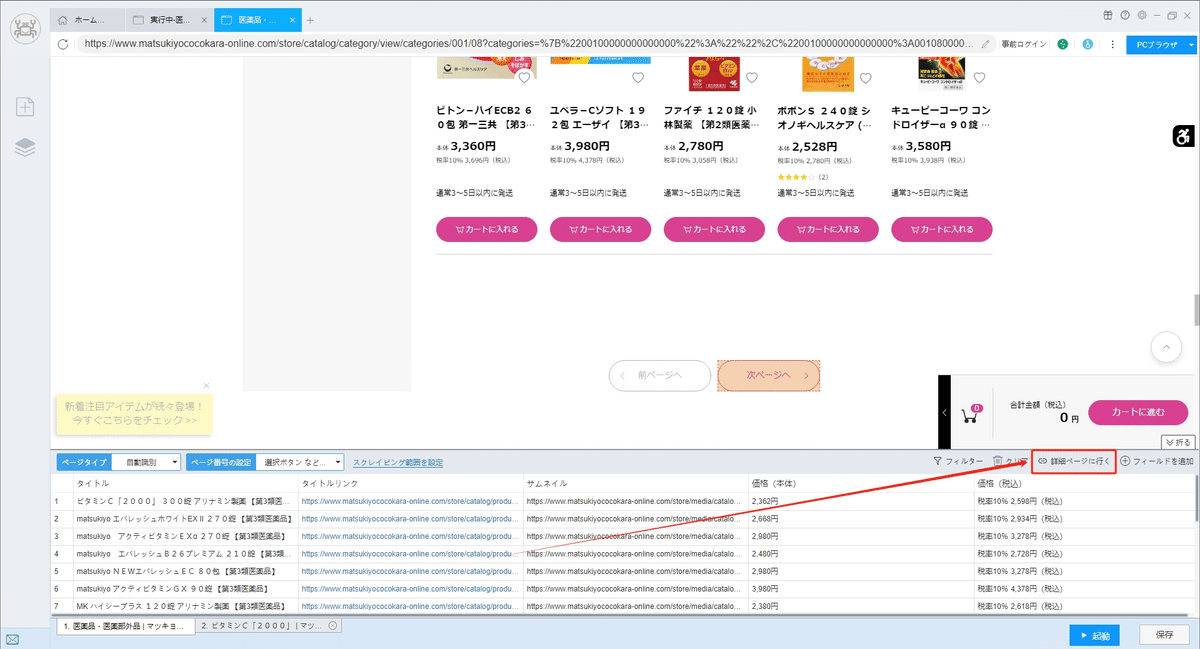Click クリア to clear data
Image resolution: width=1200 pixels, height=649 pixels.
(1010, 462)
